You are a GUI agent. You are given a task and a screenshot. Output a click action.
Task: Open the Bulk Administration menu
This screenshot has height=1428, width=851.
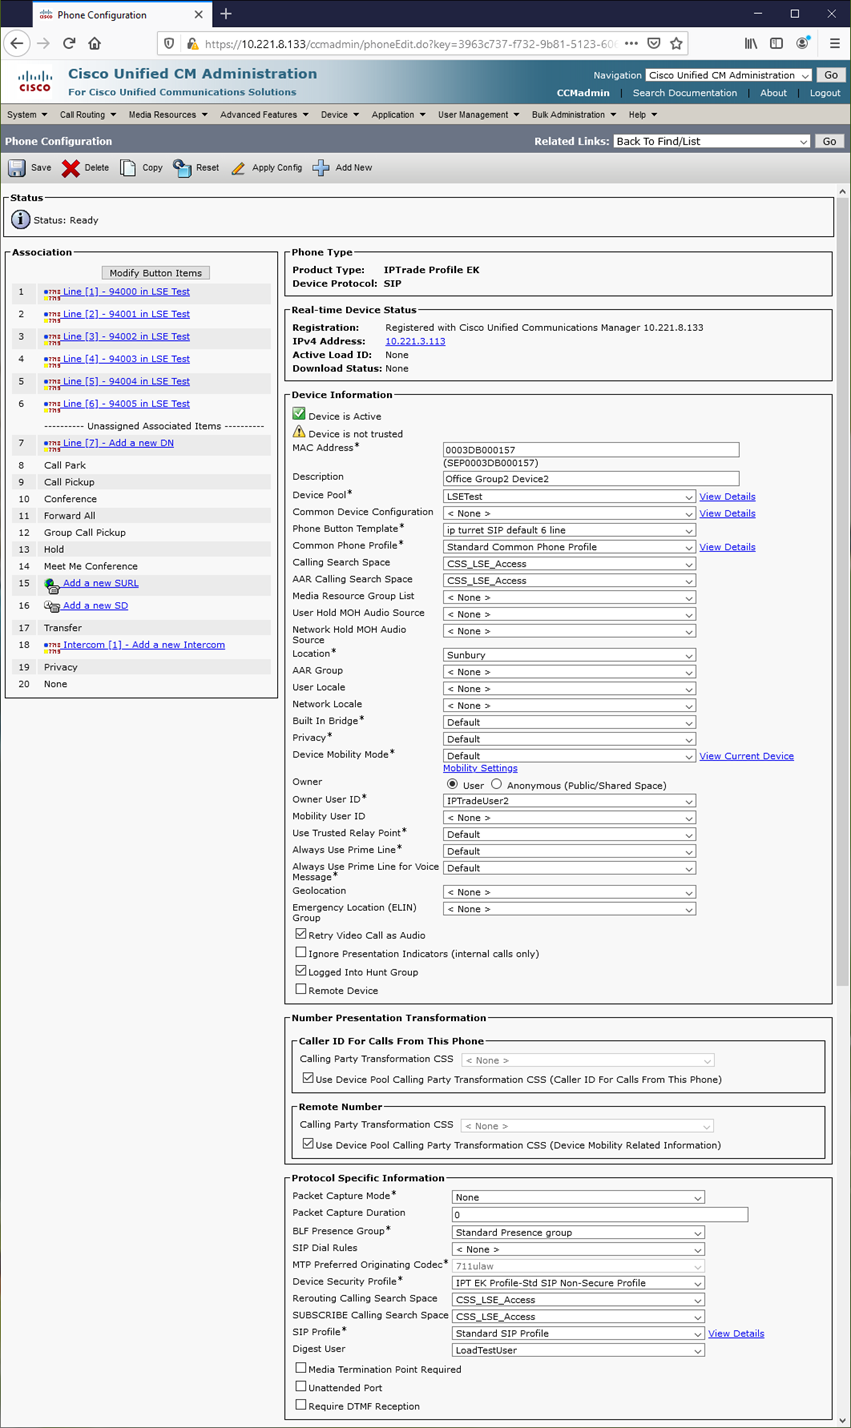point(575,115)
